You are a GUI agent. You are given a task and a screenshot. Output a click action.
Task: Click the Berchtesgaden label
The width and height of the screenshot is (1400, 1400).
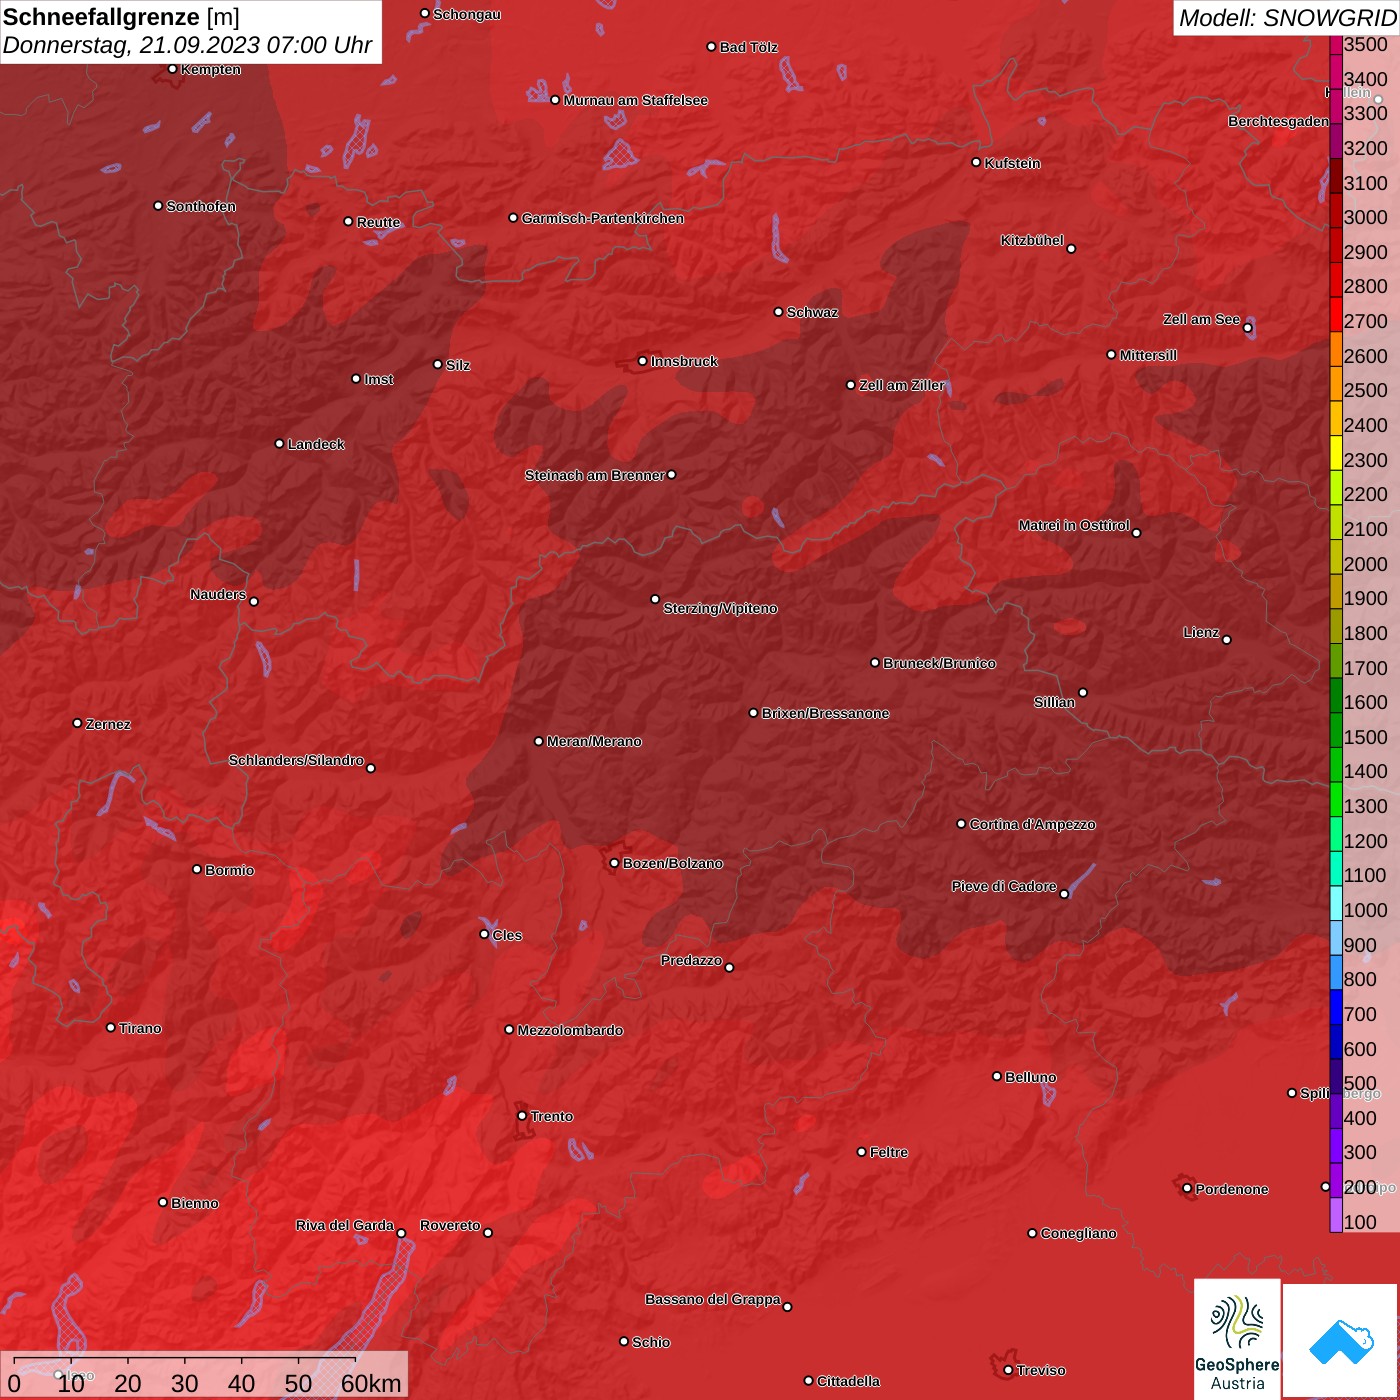1279,121
